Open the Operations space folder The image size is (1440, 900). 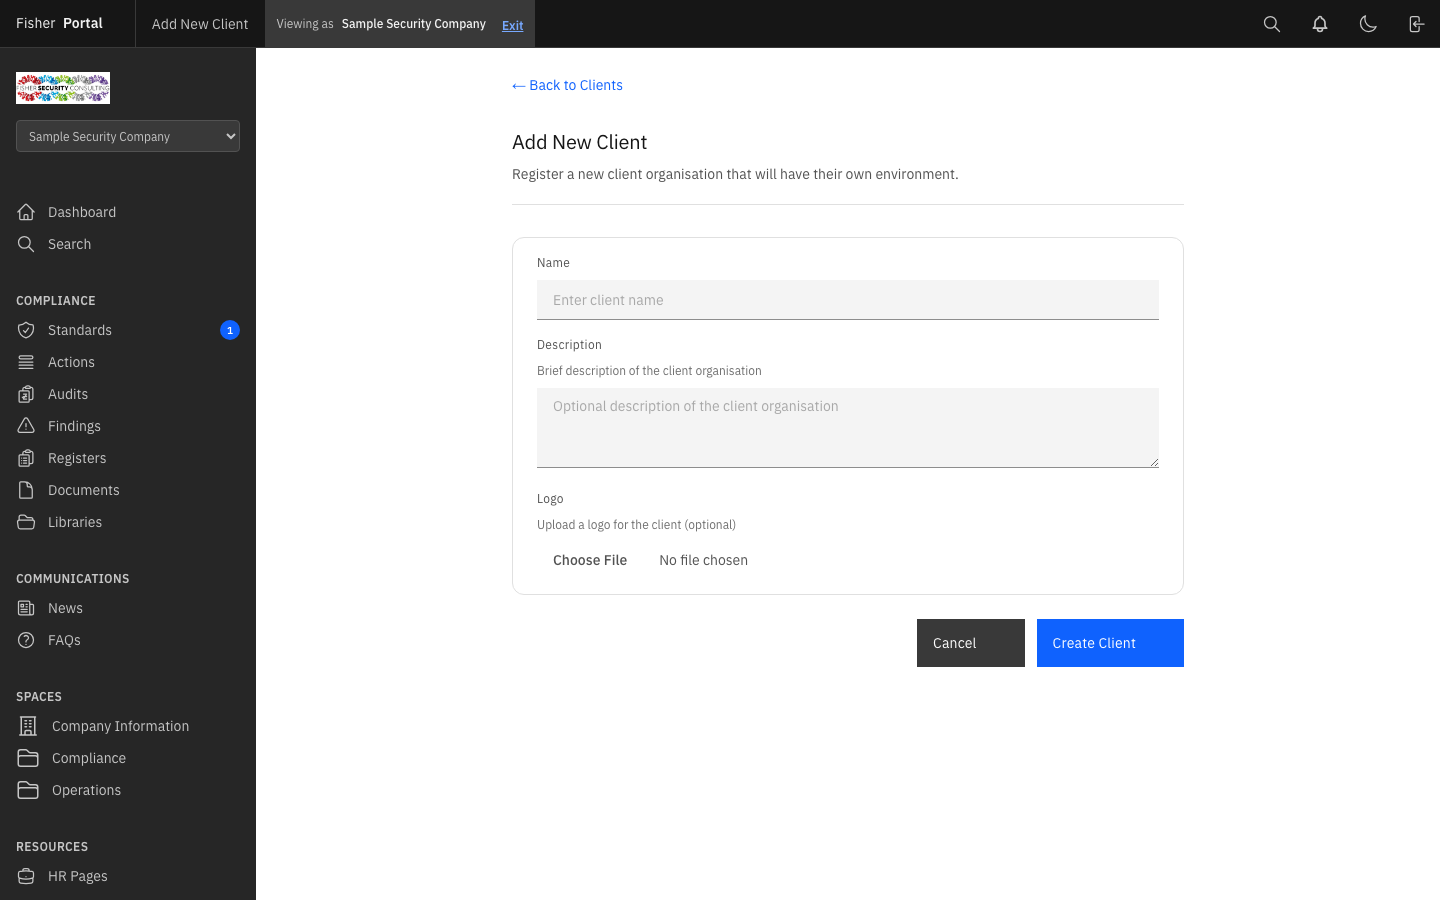pyautogui.click(x=28, y=790)
